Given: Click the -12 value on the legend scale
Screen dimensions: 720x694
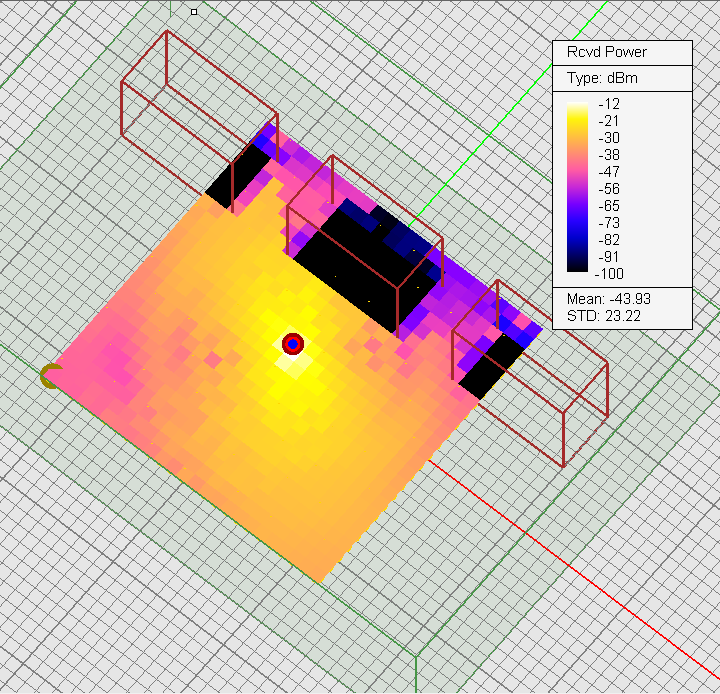Looking at the screenshot, I should coord(607,103).
